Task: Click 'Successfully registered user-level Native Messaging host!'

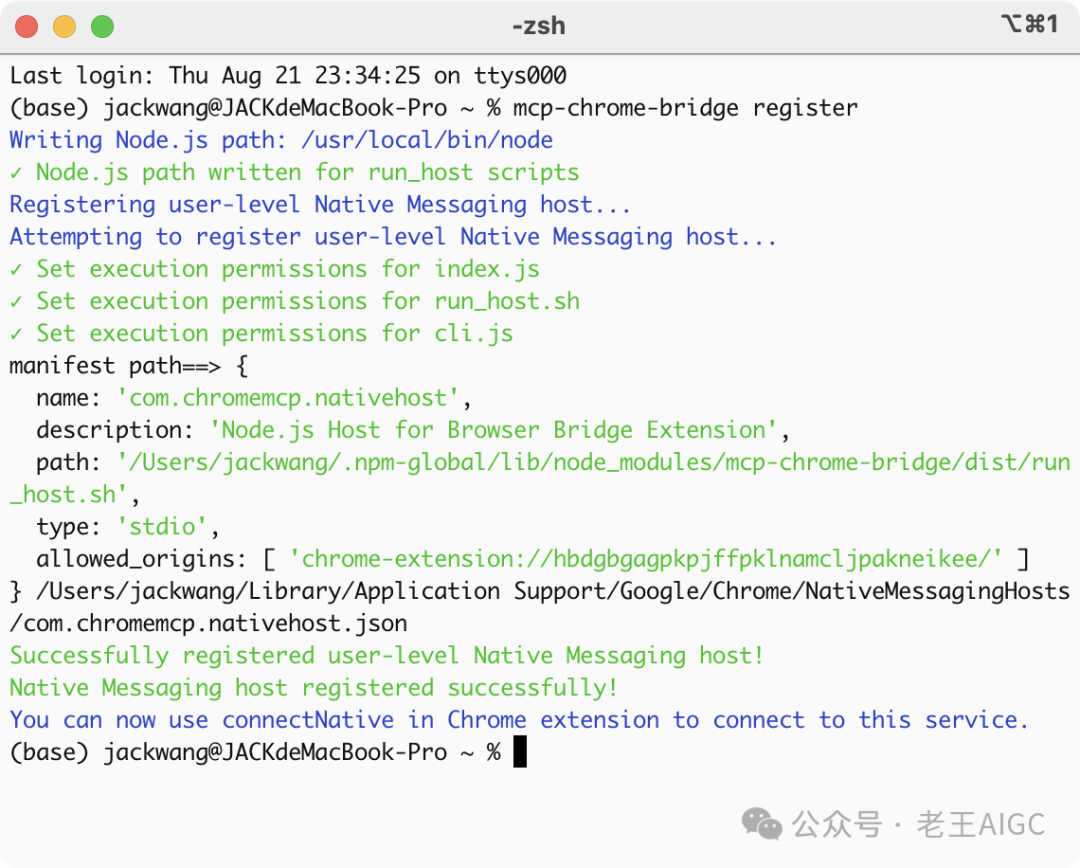Action: [386, 656]
